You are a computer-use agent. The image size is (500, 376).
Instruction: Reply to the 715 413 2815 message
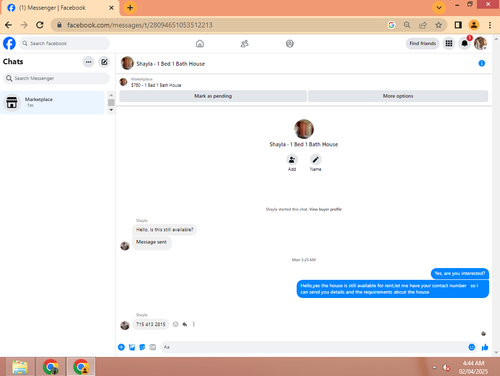click(185, 324)
